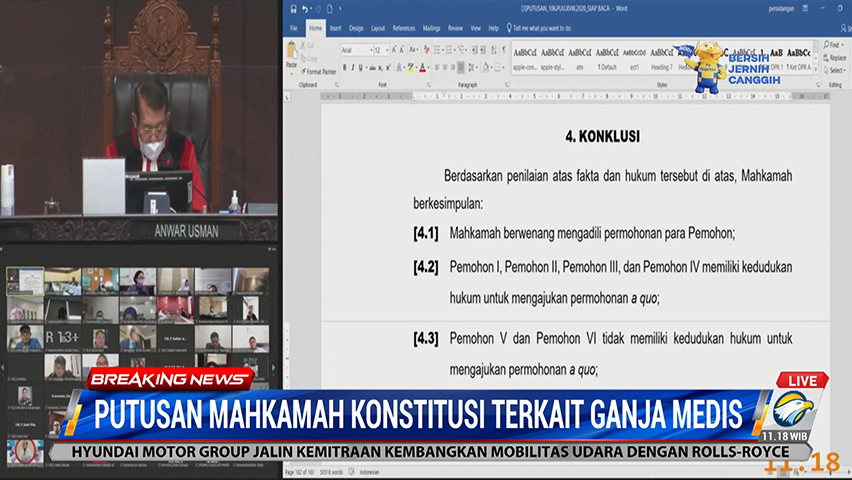Screen dimensions: 852x480
Task: Click the red font color button
Action: point(423,67)
